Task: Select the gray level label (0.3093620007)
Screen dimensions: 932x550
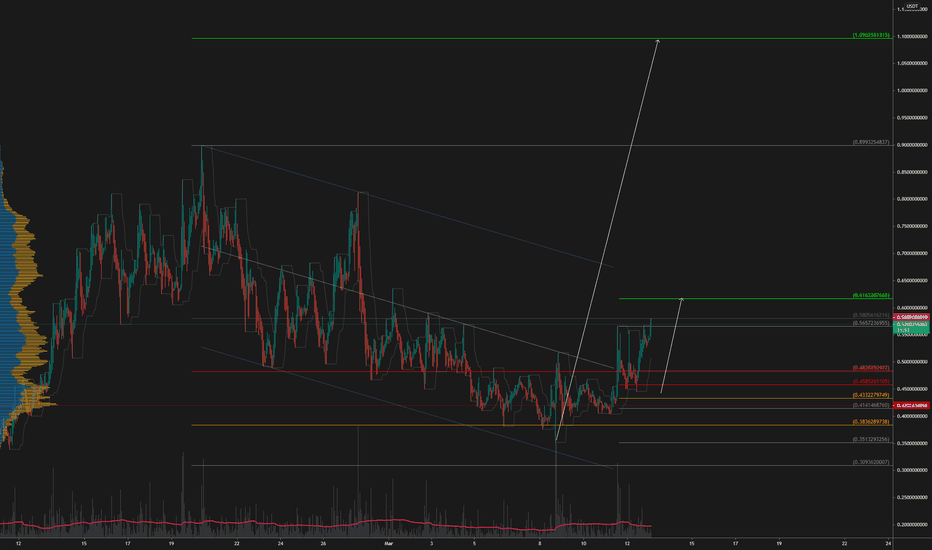Action: pyautogui.click(x=871, y=462)
